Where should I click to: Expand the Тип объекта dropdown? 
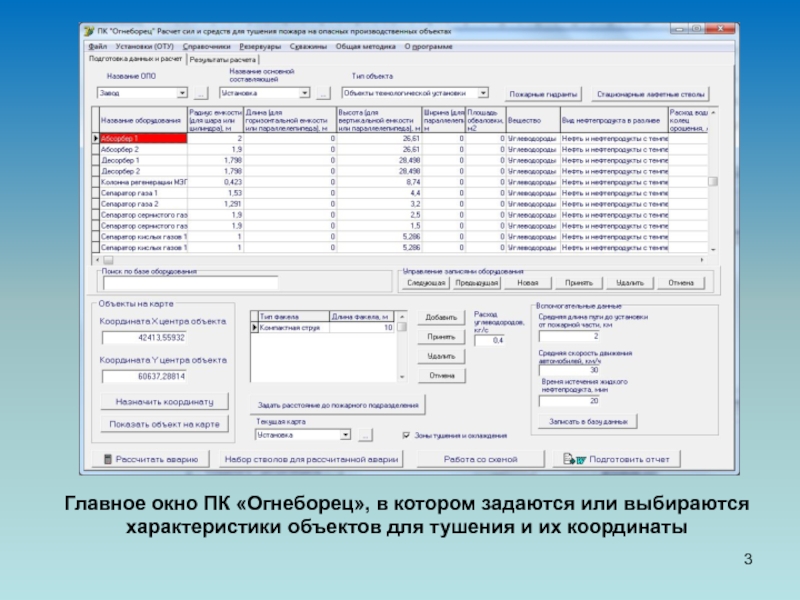coord(483,93)
